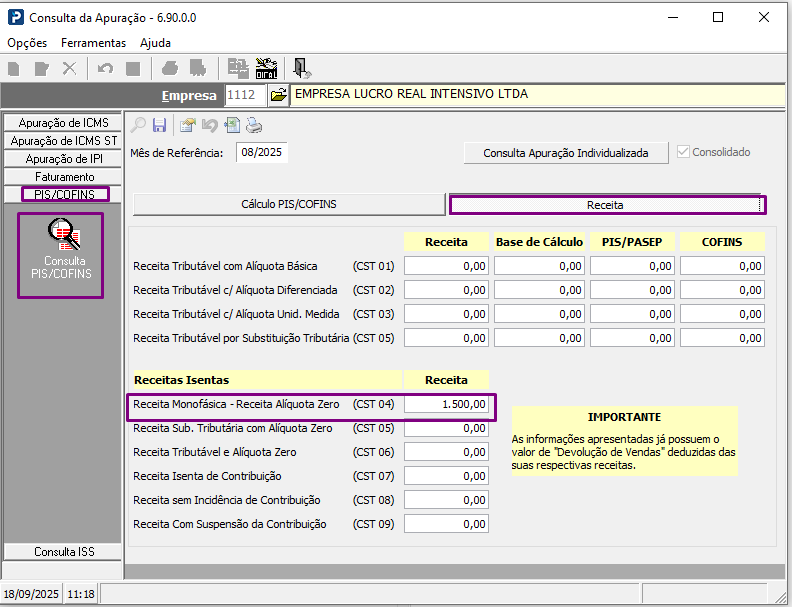Click the magnifying glass search icon
792x607 pixels.
(138, 125)
